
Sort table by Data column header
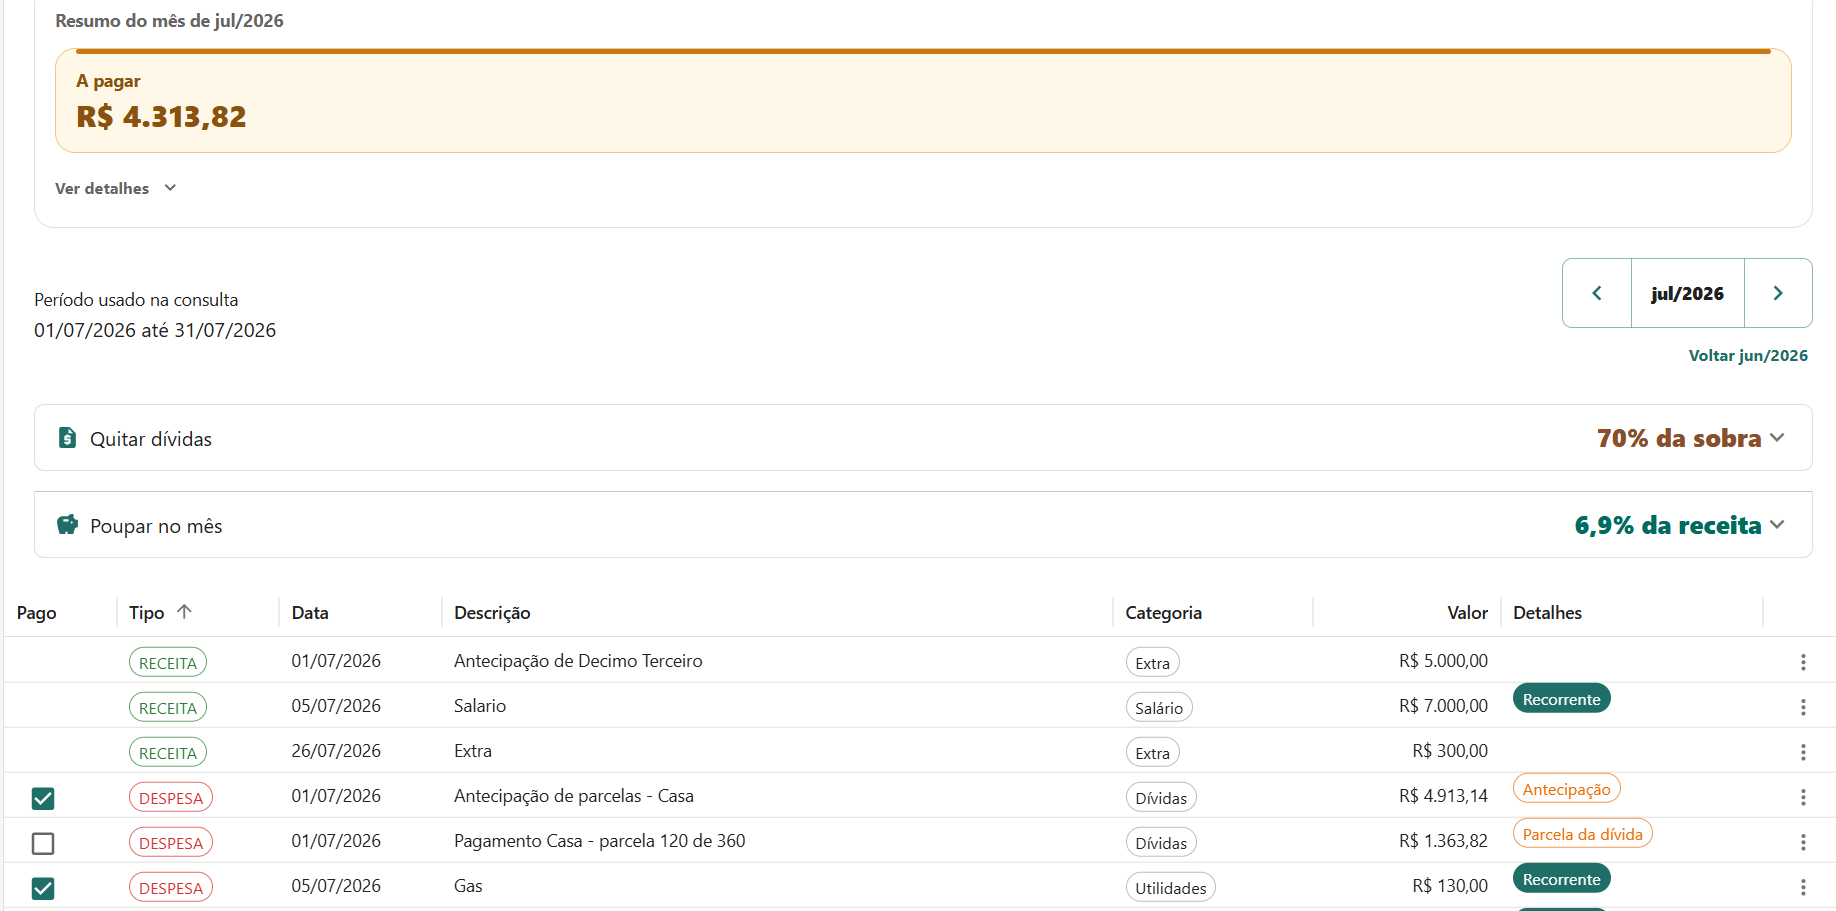(x=310, y=613)
